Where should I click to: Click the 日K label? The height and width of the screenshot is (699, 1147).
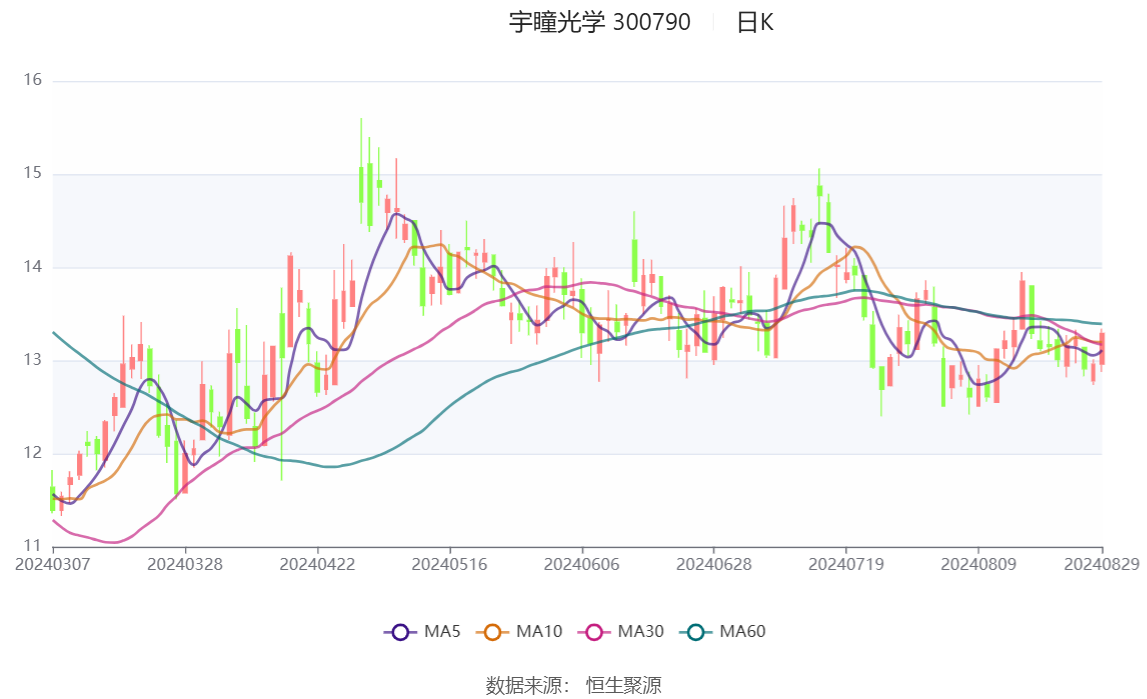755,22
